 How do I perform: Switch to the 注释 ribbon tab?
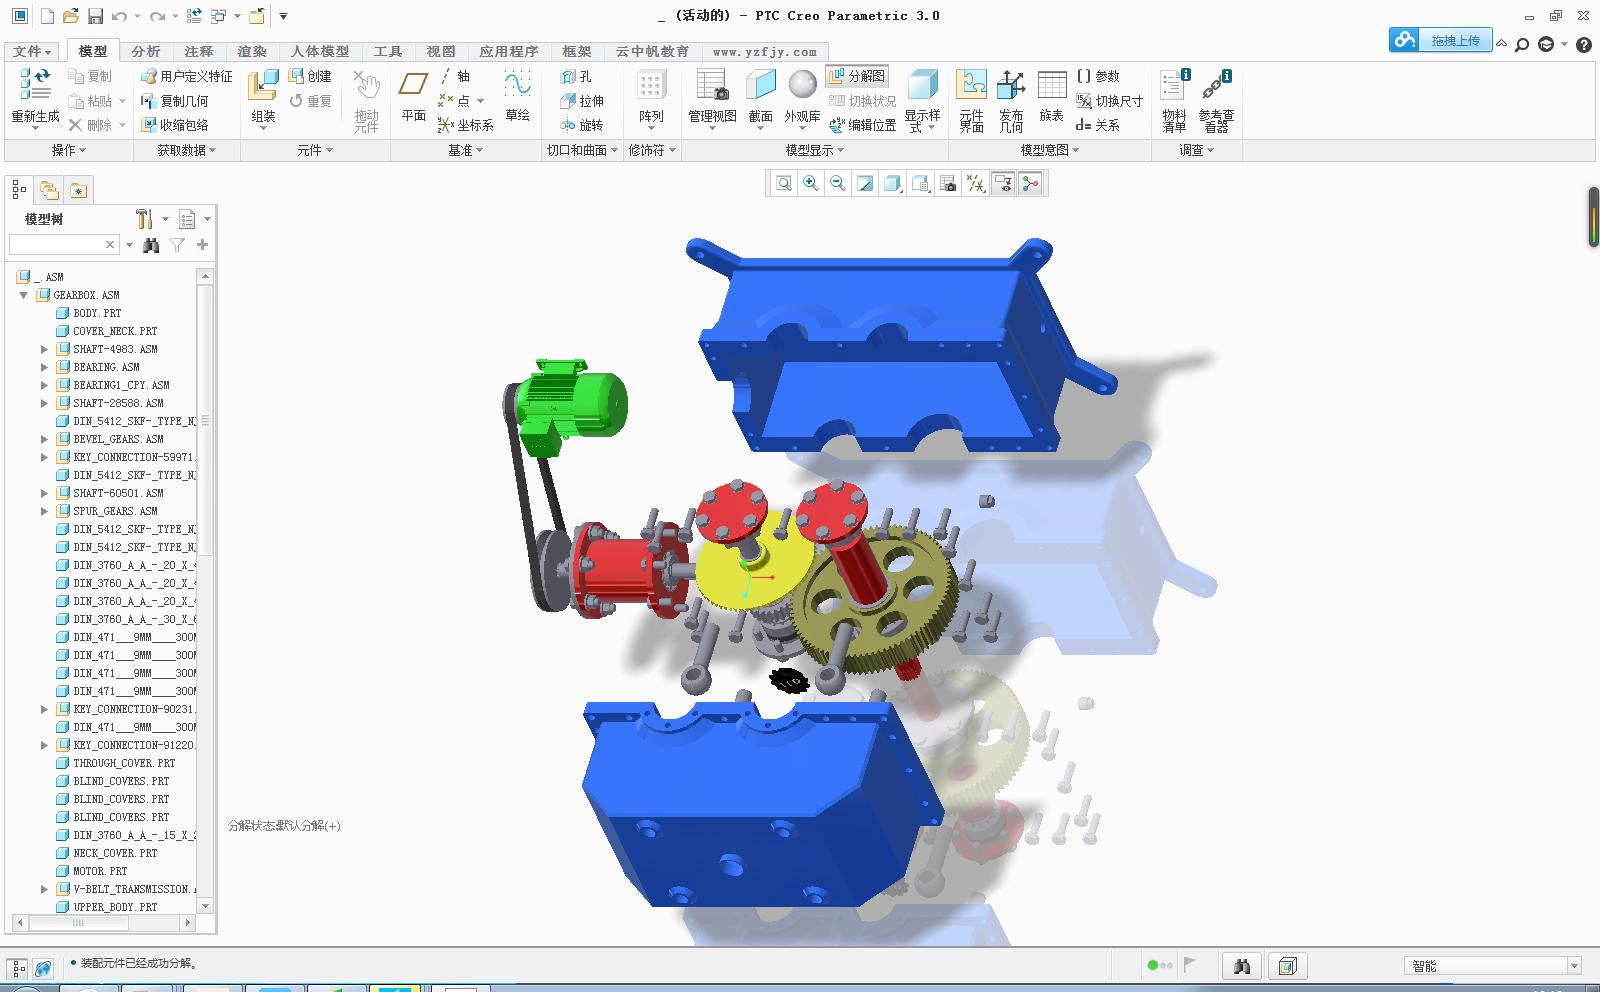(198, 51)
